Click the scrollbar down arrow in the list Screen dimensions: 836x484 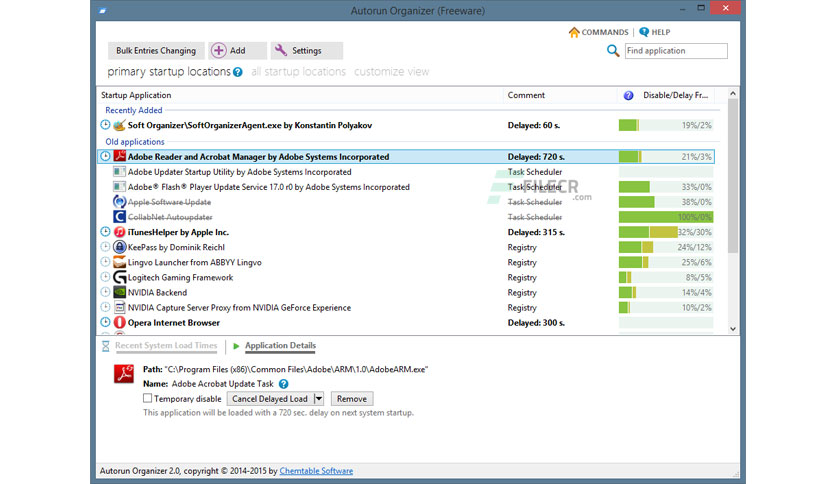coord(733,329)
